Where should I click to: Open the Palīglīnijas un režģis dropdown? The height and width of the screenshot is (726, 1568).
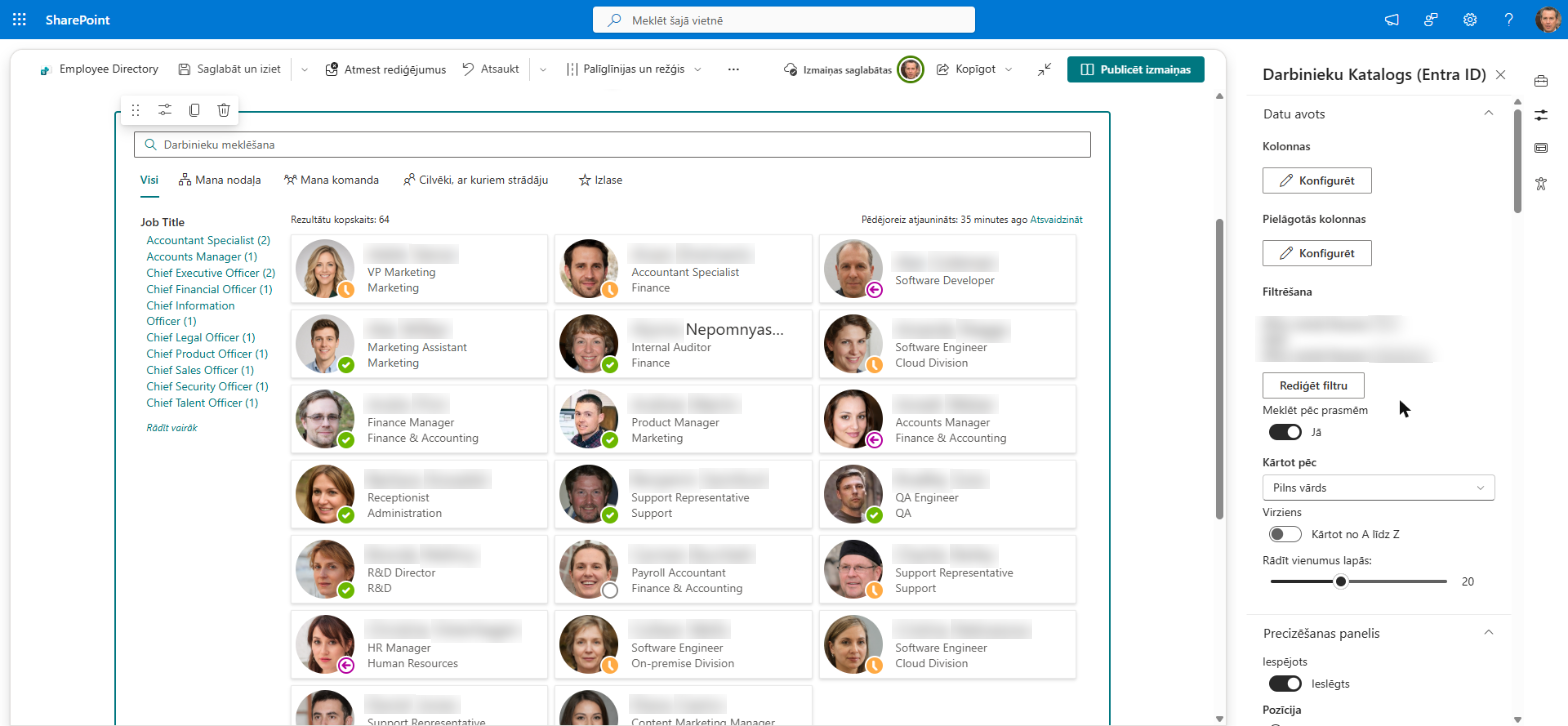coord(634,69)
